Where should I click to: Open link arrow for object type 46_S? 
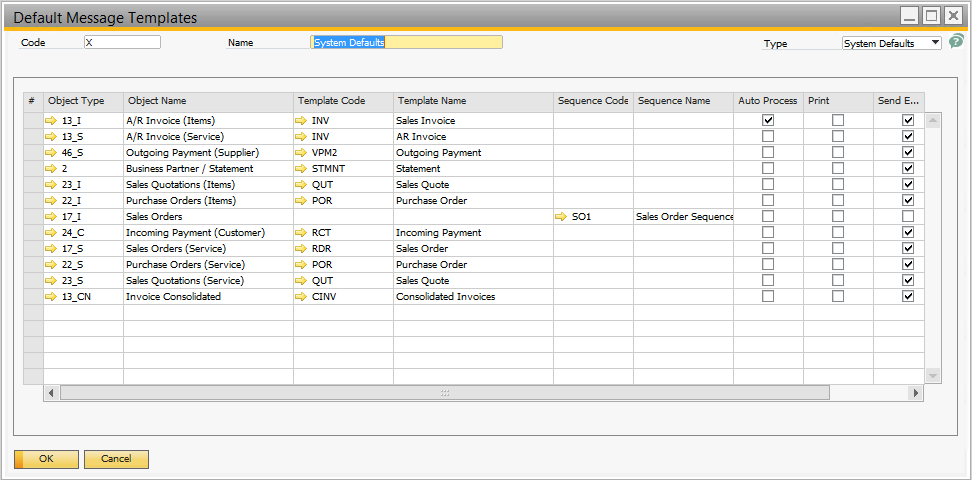pyautogui.click(x=51, y=153)
